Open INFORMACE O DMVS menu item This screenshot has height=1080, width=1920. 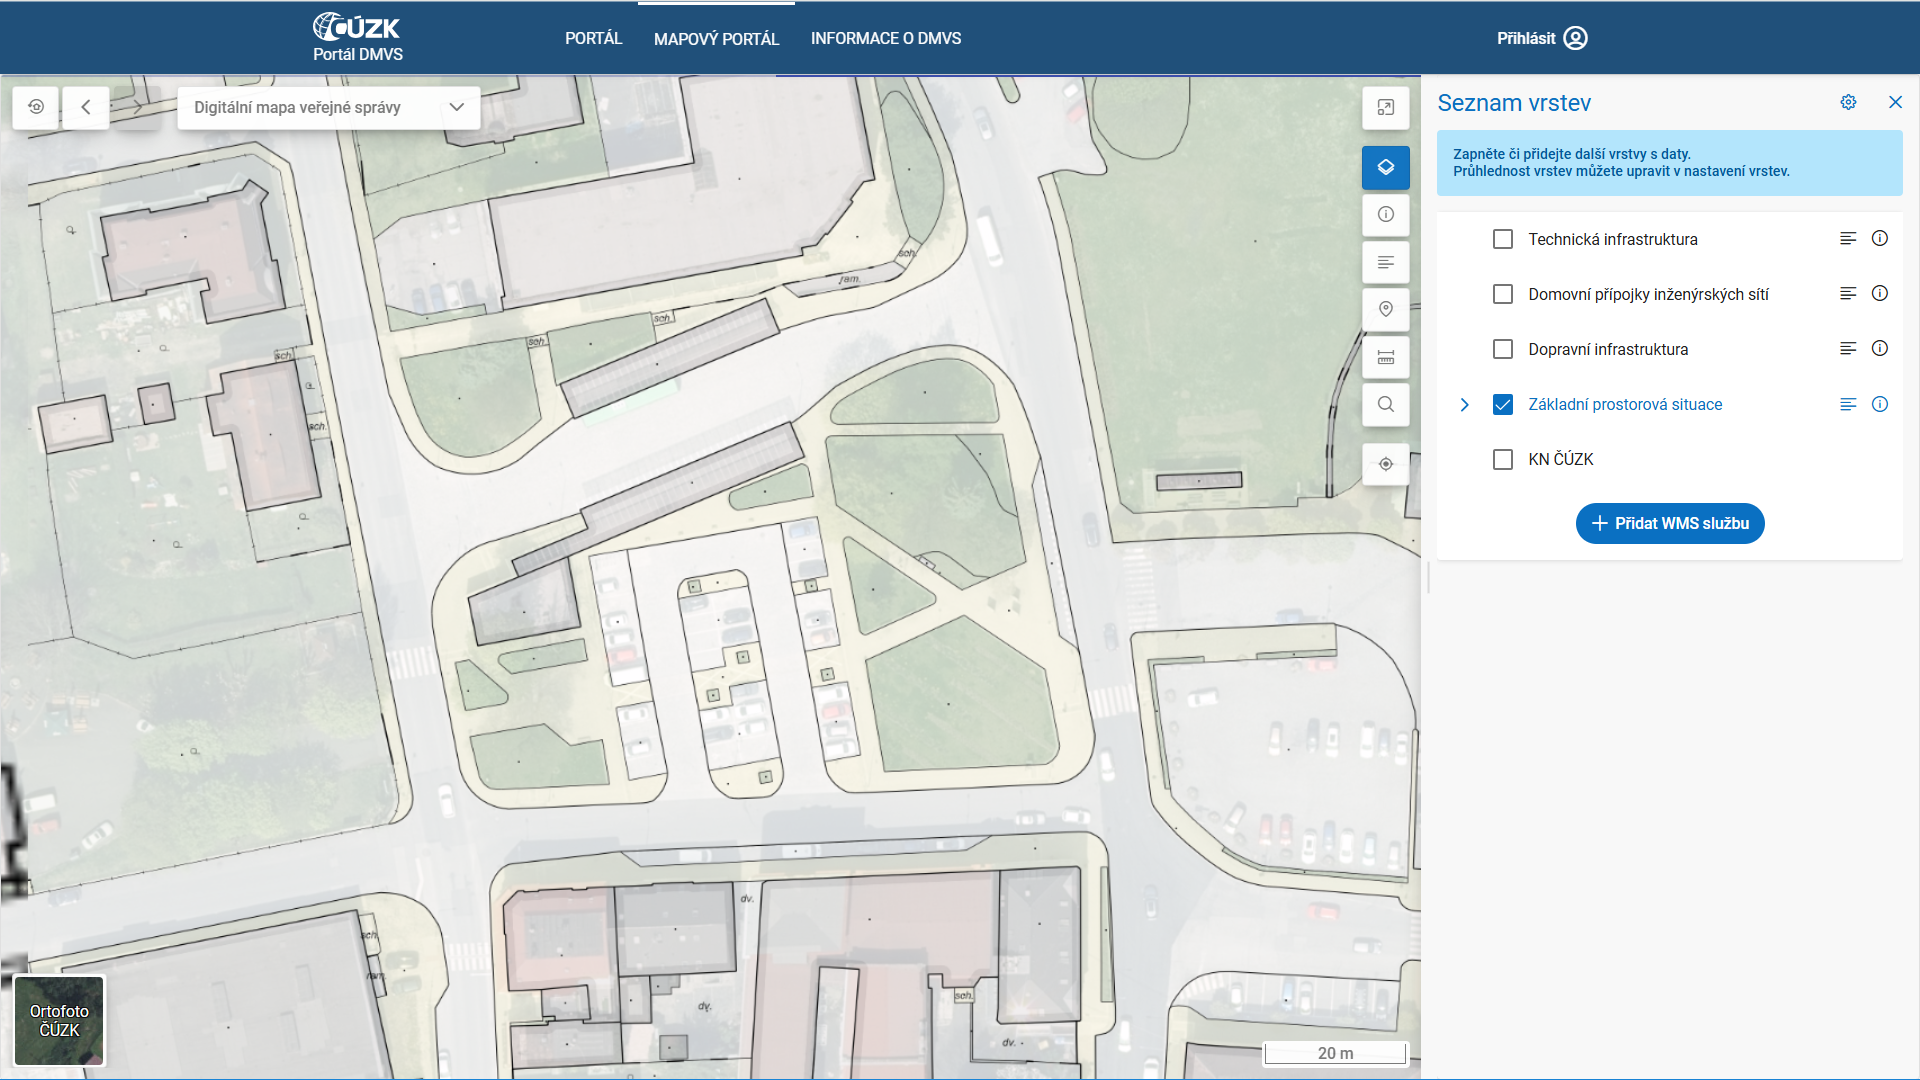[x=885, y=38]
